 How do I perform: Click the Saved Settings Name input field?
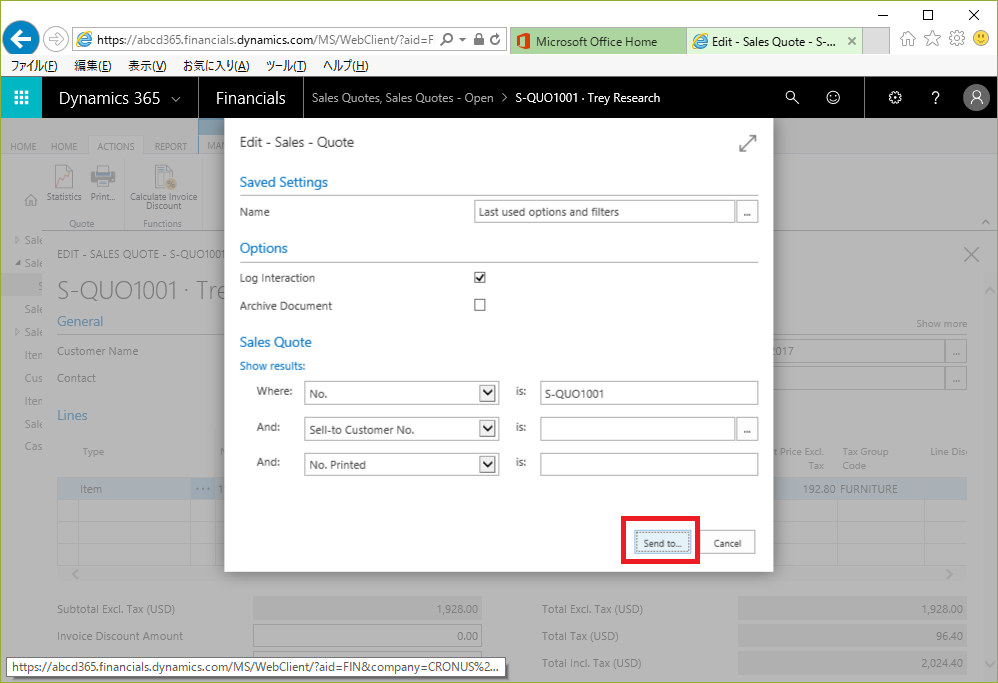[605, 212]
